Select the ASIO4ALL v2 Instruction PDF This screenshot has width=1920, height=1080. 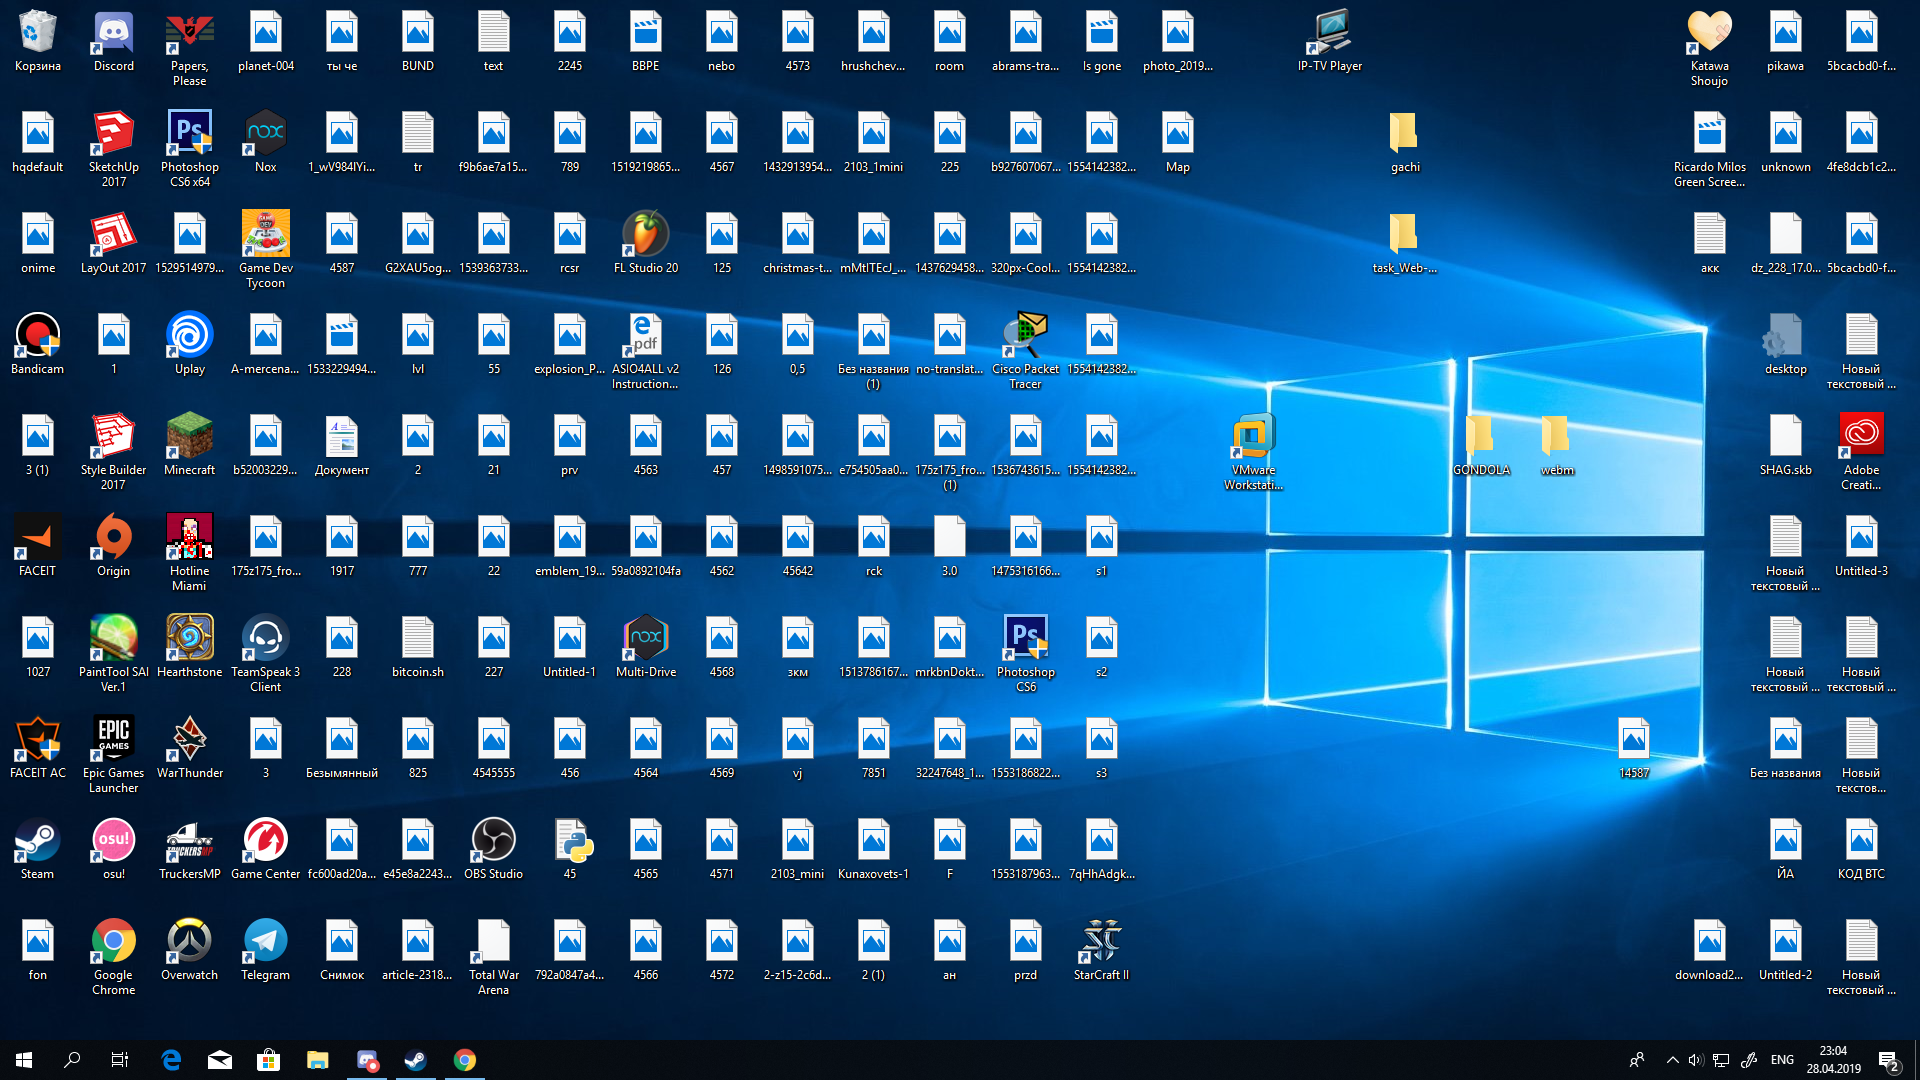click(646, 352)
